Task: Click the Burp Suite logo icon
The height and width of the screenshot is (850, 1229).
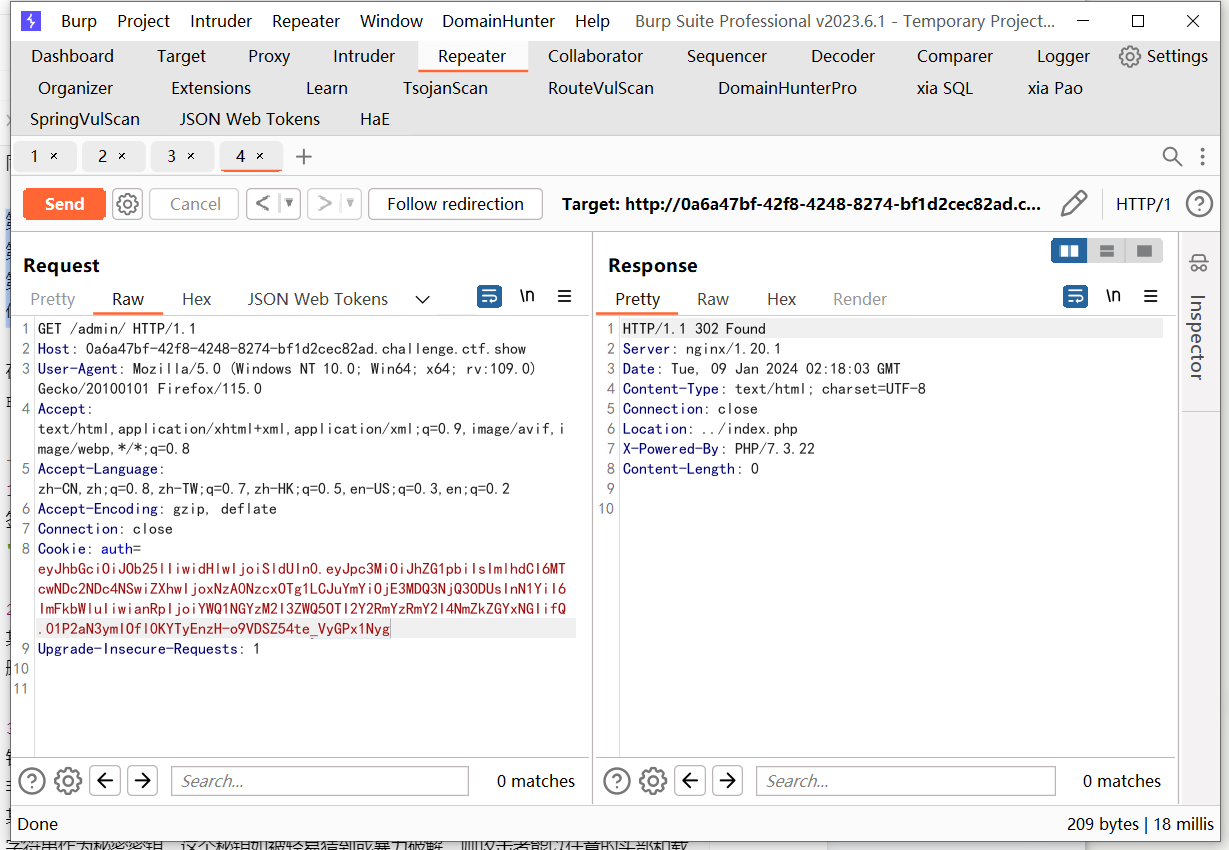Action: (31, 21)
